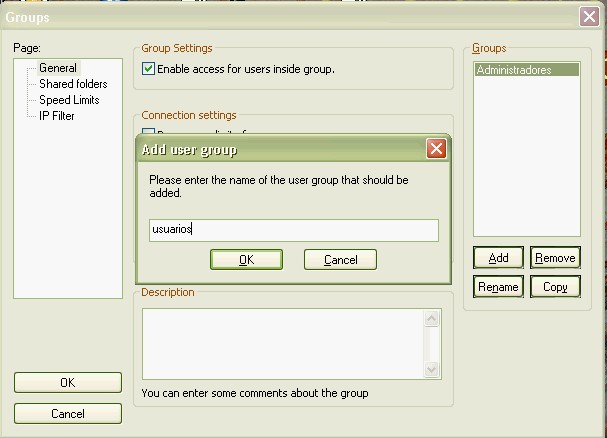
Task: Click the Description scrollbar down arrow
Action: pos(432,369)
